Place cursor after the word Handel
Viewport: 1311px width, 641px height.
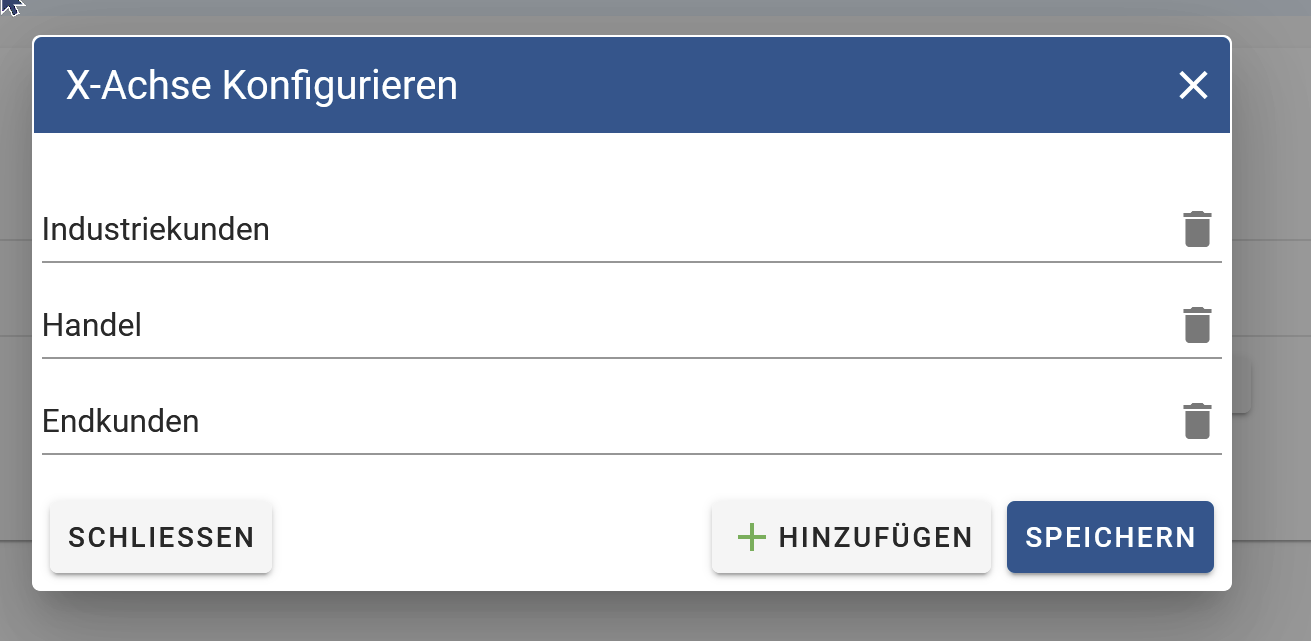143,326
